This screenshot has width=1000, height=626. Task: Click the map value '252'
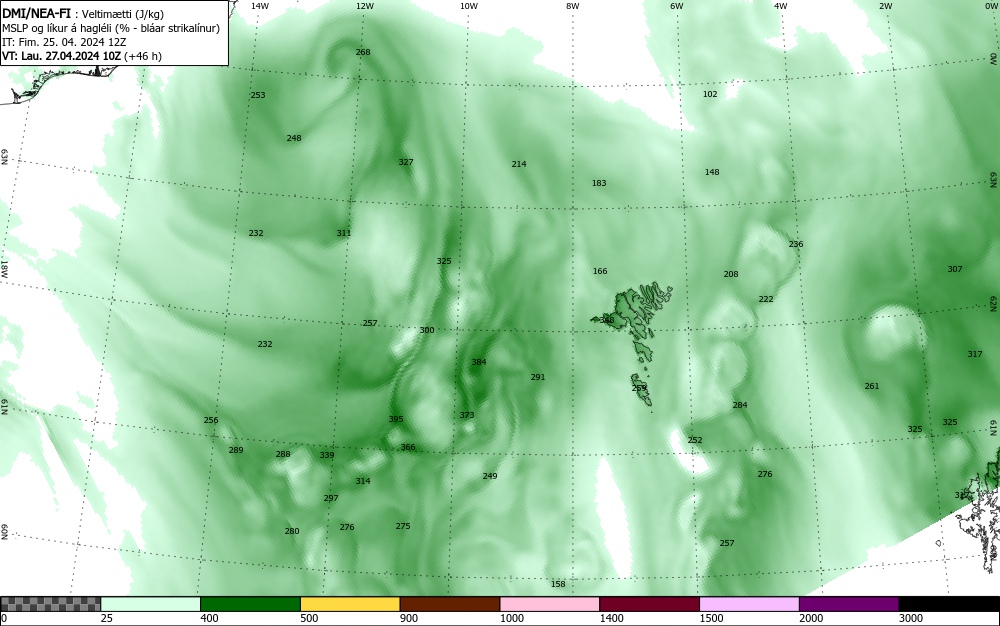(695, 440)
